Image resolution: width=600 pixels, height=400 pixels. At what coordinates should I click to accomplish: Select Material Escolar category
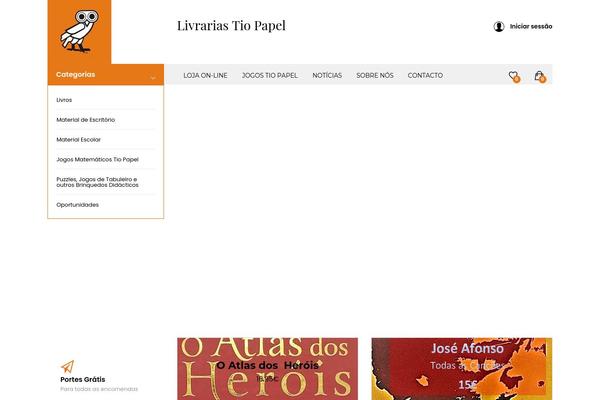[x=78, y=140]
